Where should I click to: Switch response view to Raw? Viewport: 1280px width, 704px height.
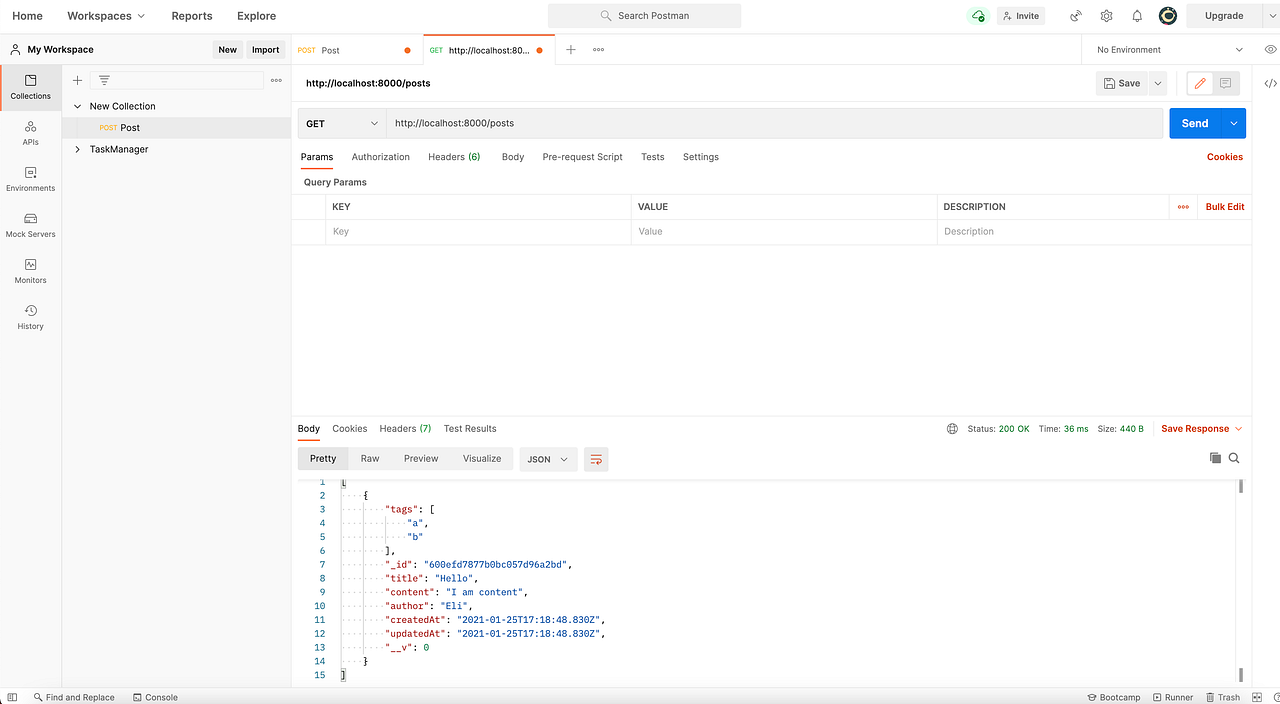(369, 458)
